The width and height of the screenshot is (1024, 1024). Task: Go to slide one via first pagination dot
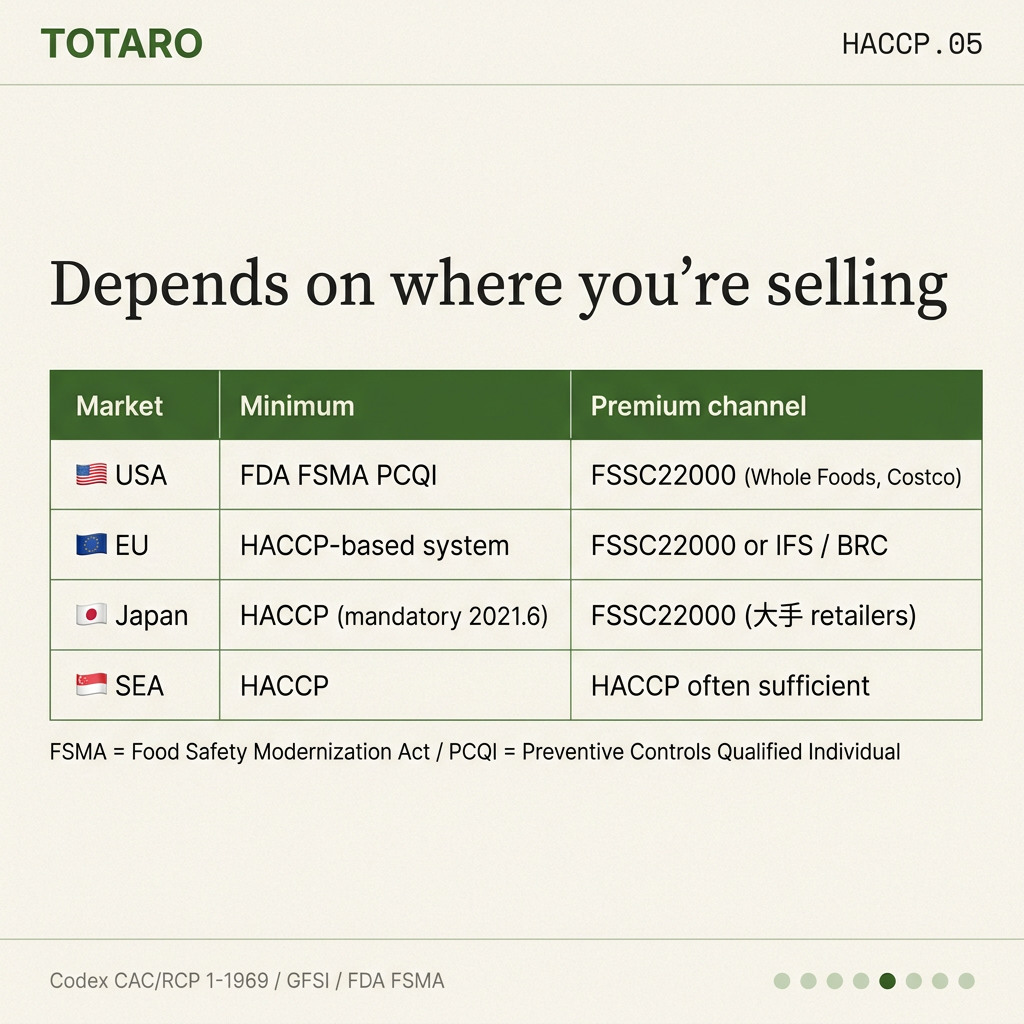782,980
